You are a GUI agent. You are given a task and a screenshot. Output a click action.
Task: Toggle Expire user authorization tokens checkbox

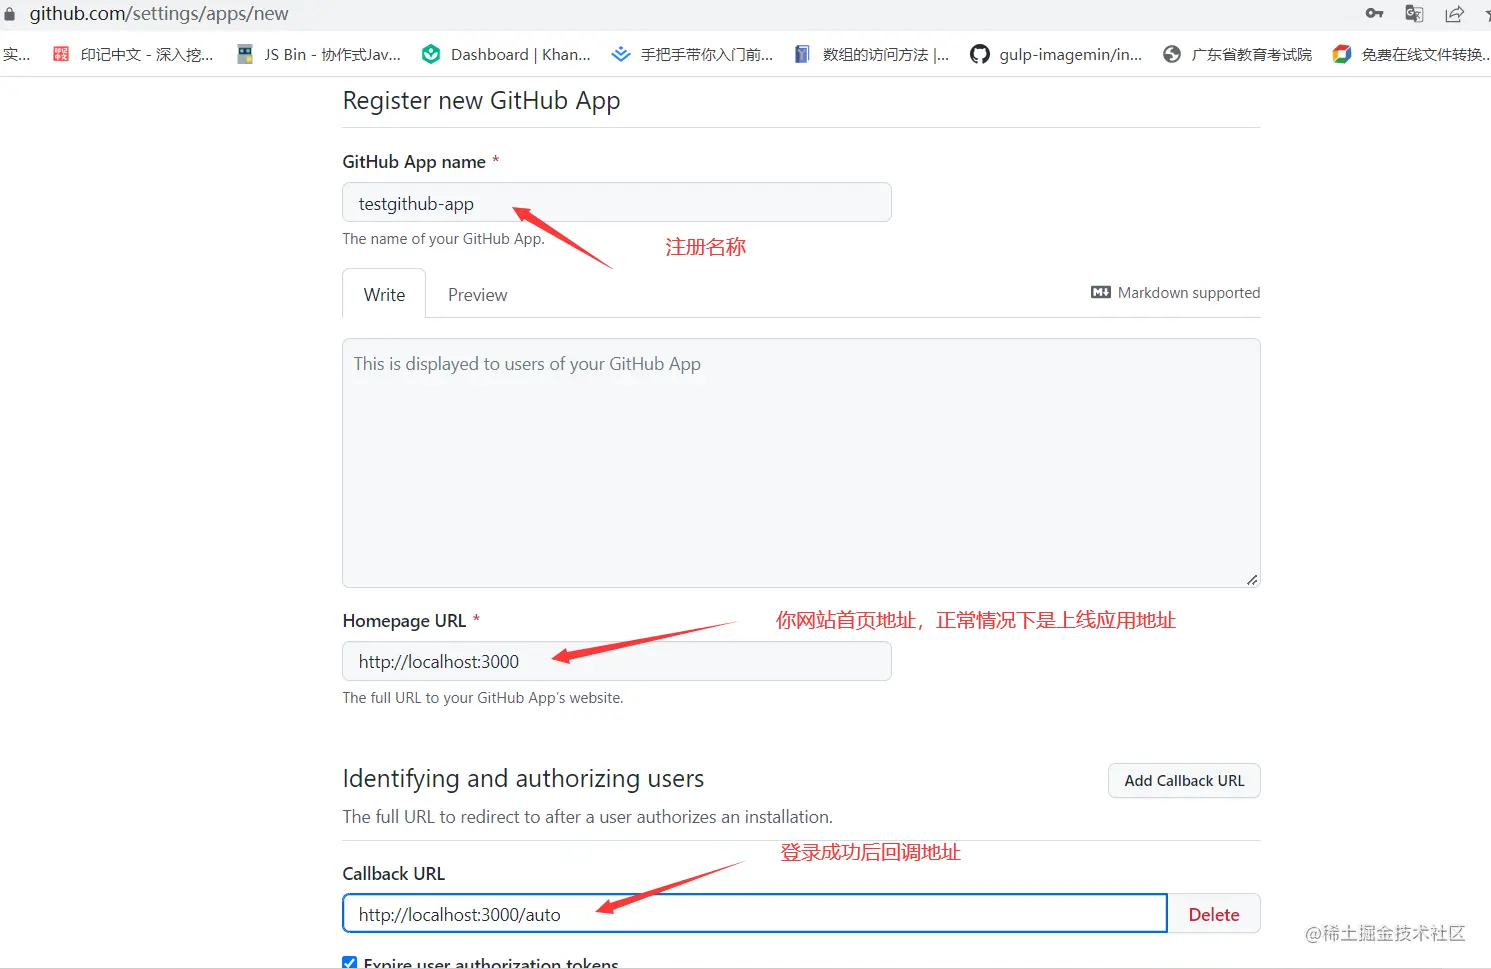pyautogui.click(x=349, y=963)
